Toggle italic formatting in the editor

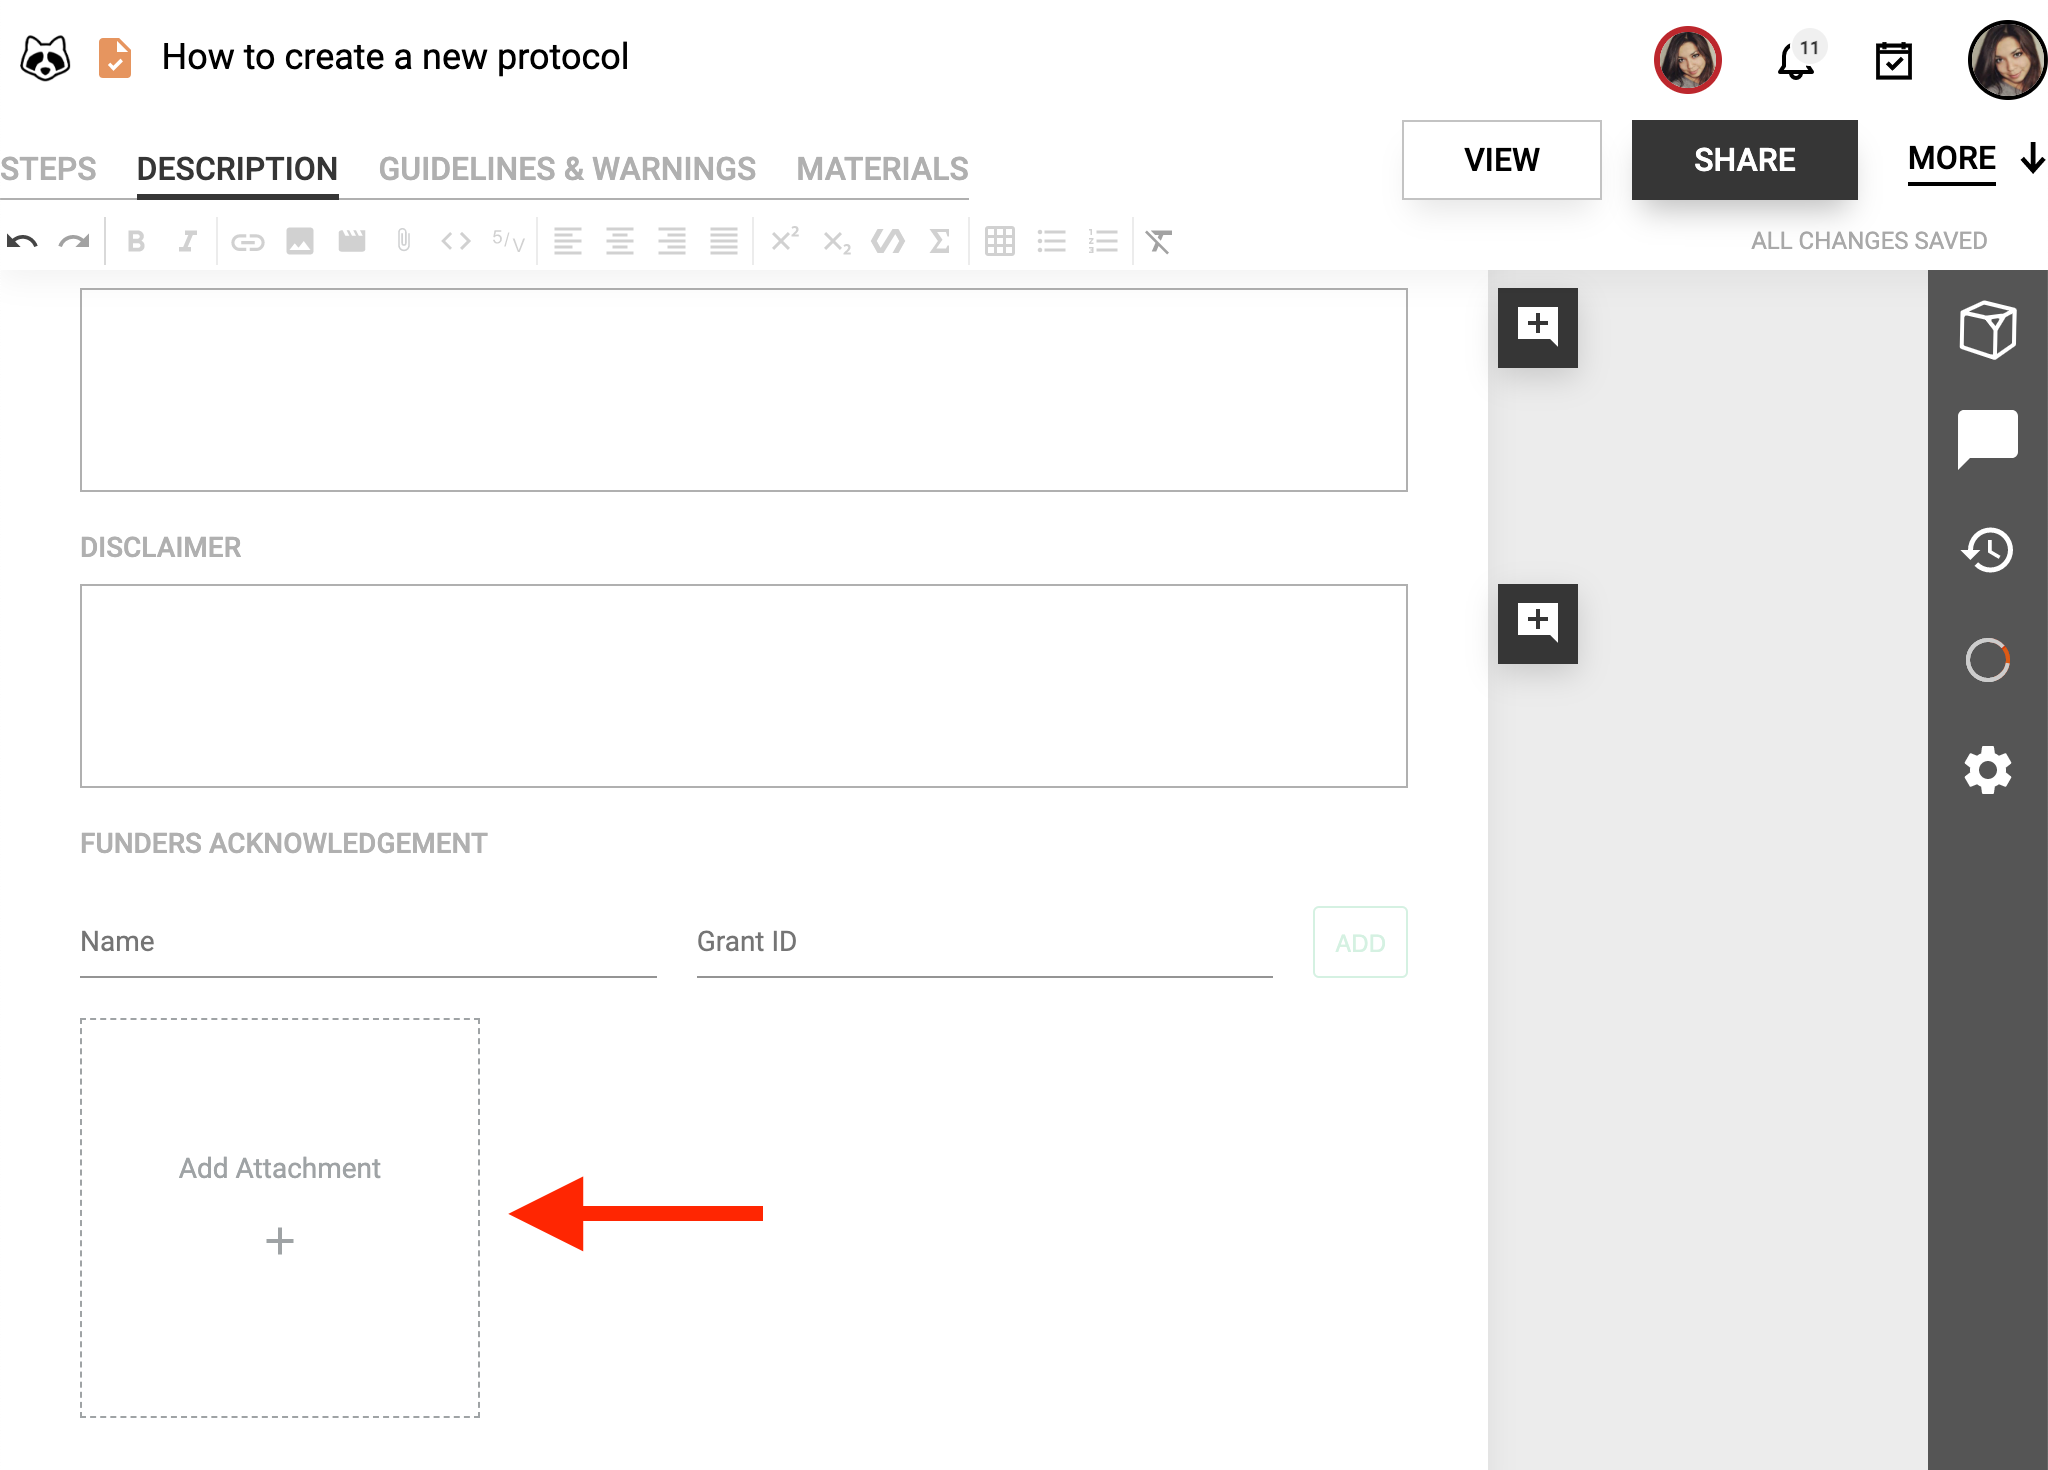(x=188, y=240)
